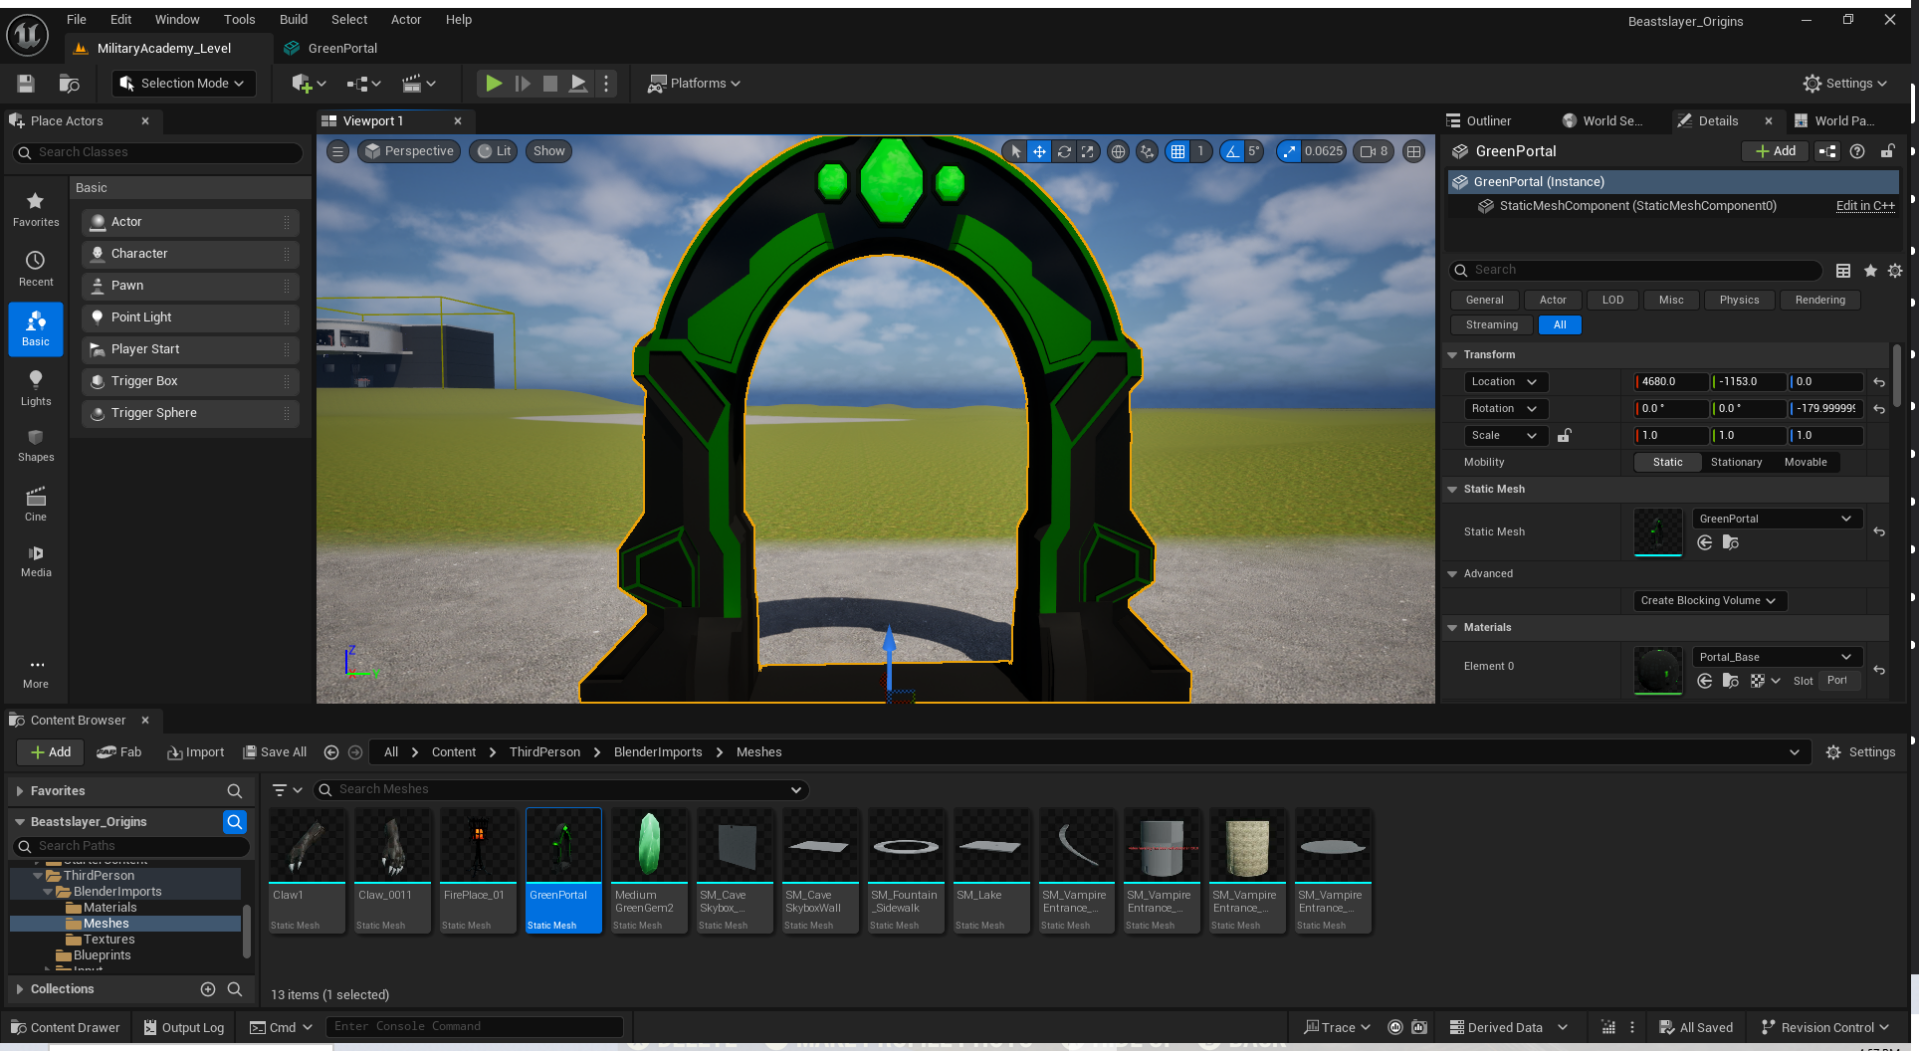
Task: Toggle the Scale lock ratio icon
Action: click(x=1564, y=436)
